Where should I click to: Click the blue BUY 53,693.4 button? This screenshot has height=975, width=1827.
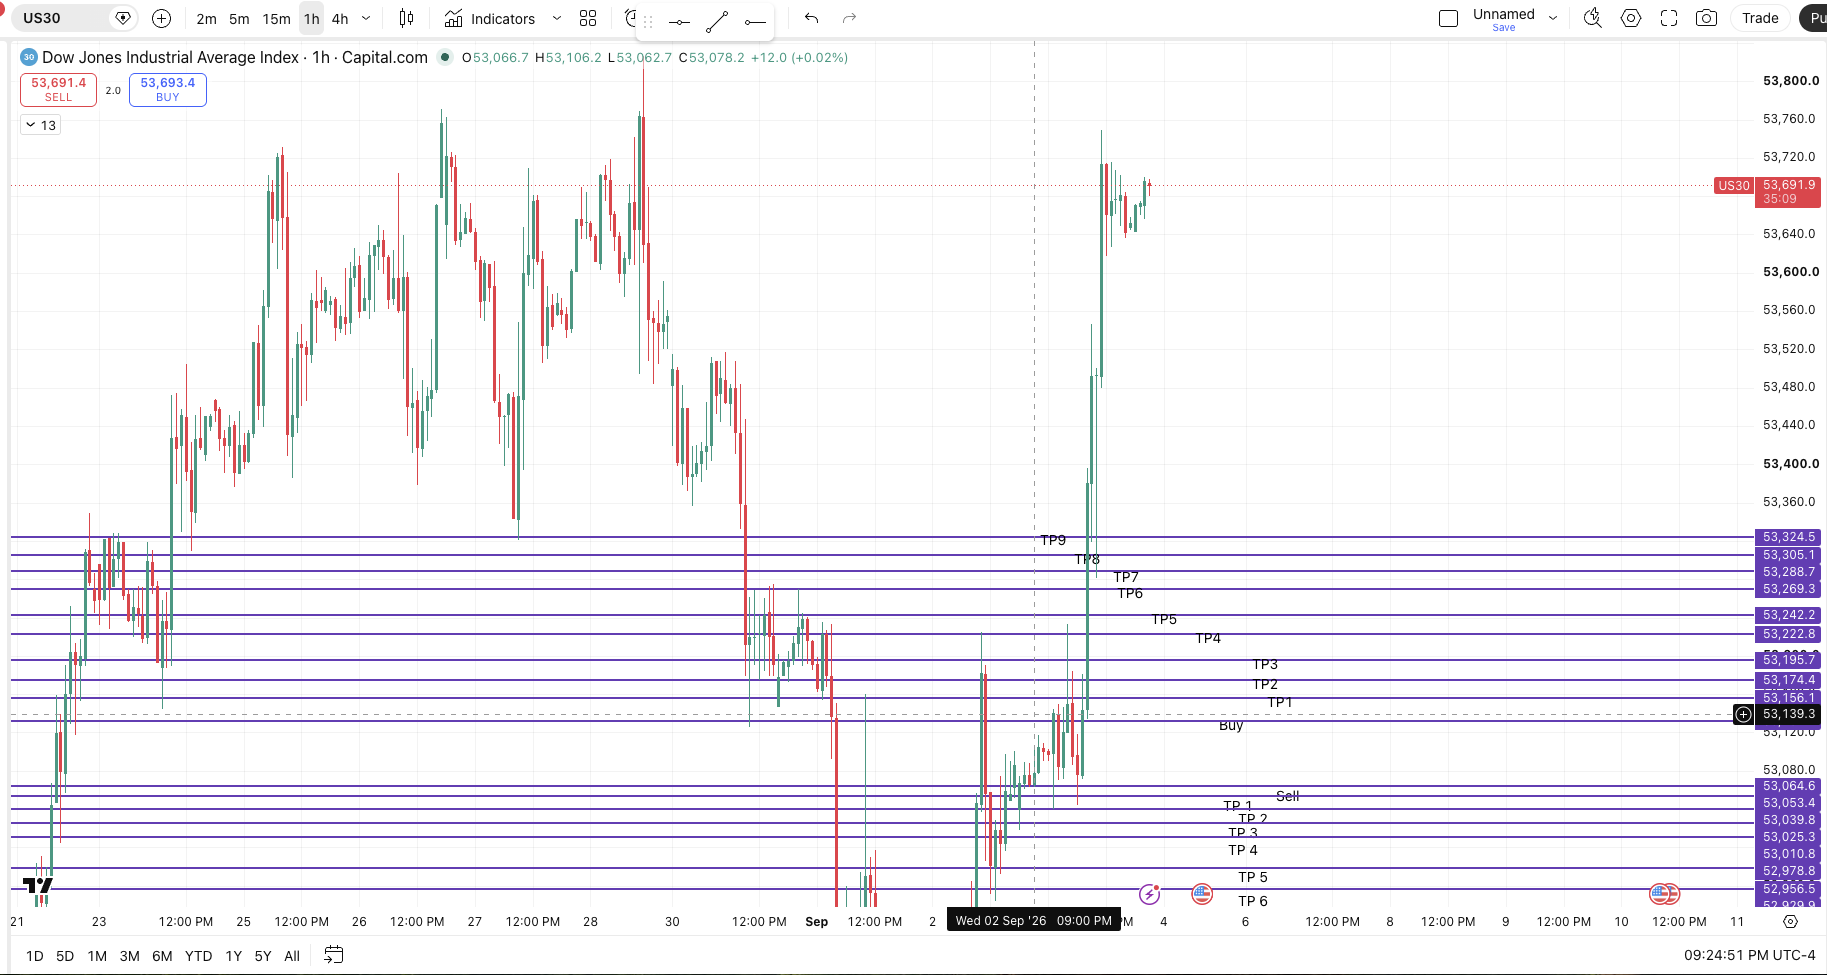click(x=168, y=90)
